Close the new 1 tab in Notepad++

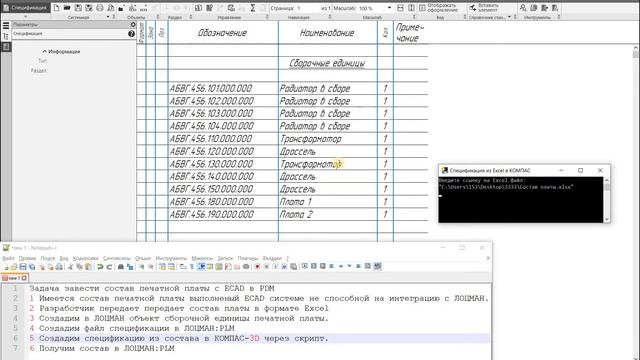24,278
